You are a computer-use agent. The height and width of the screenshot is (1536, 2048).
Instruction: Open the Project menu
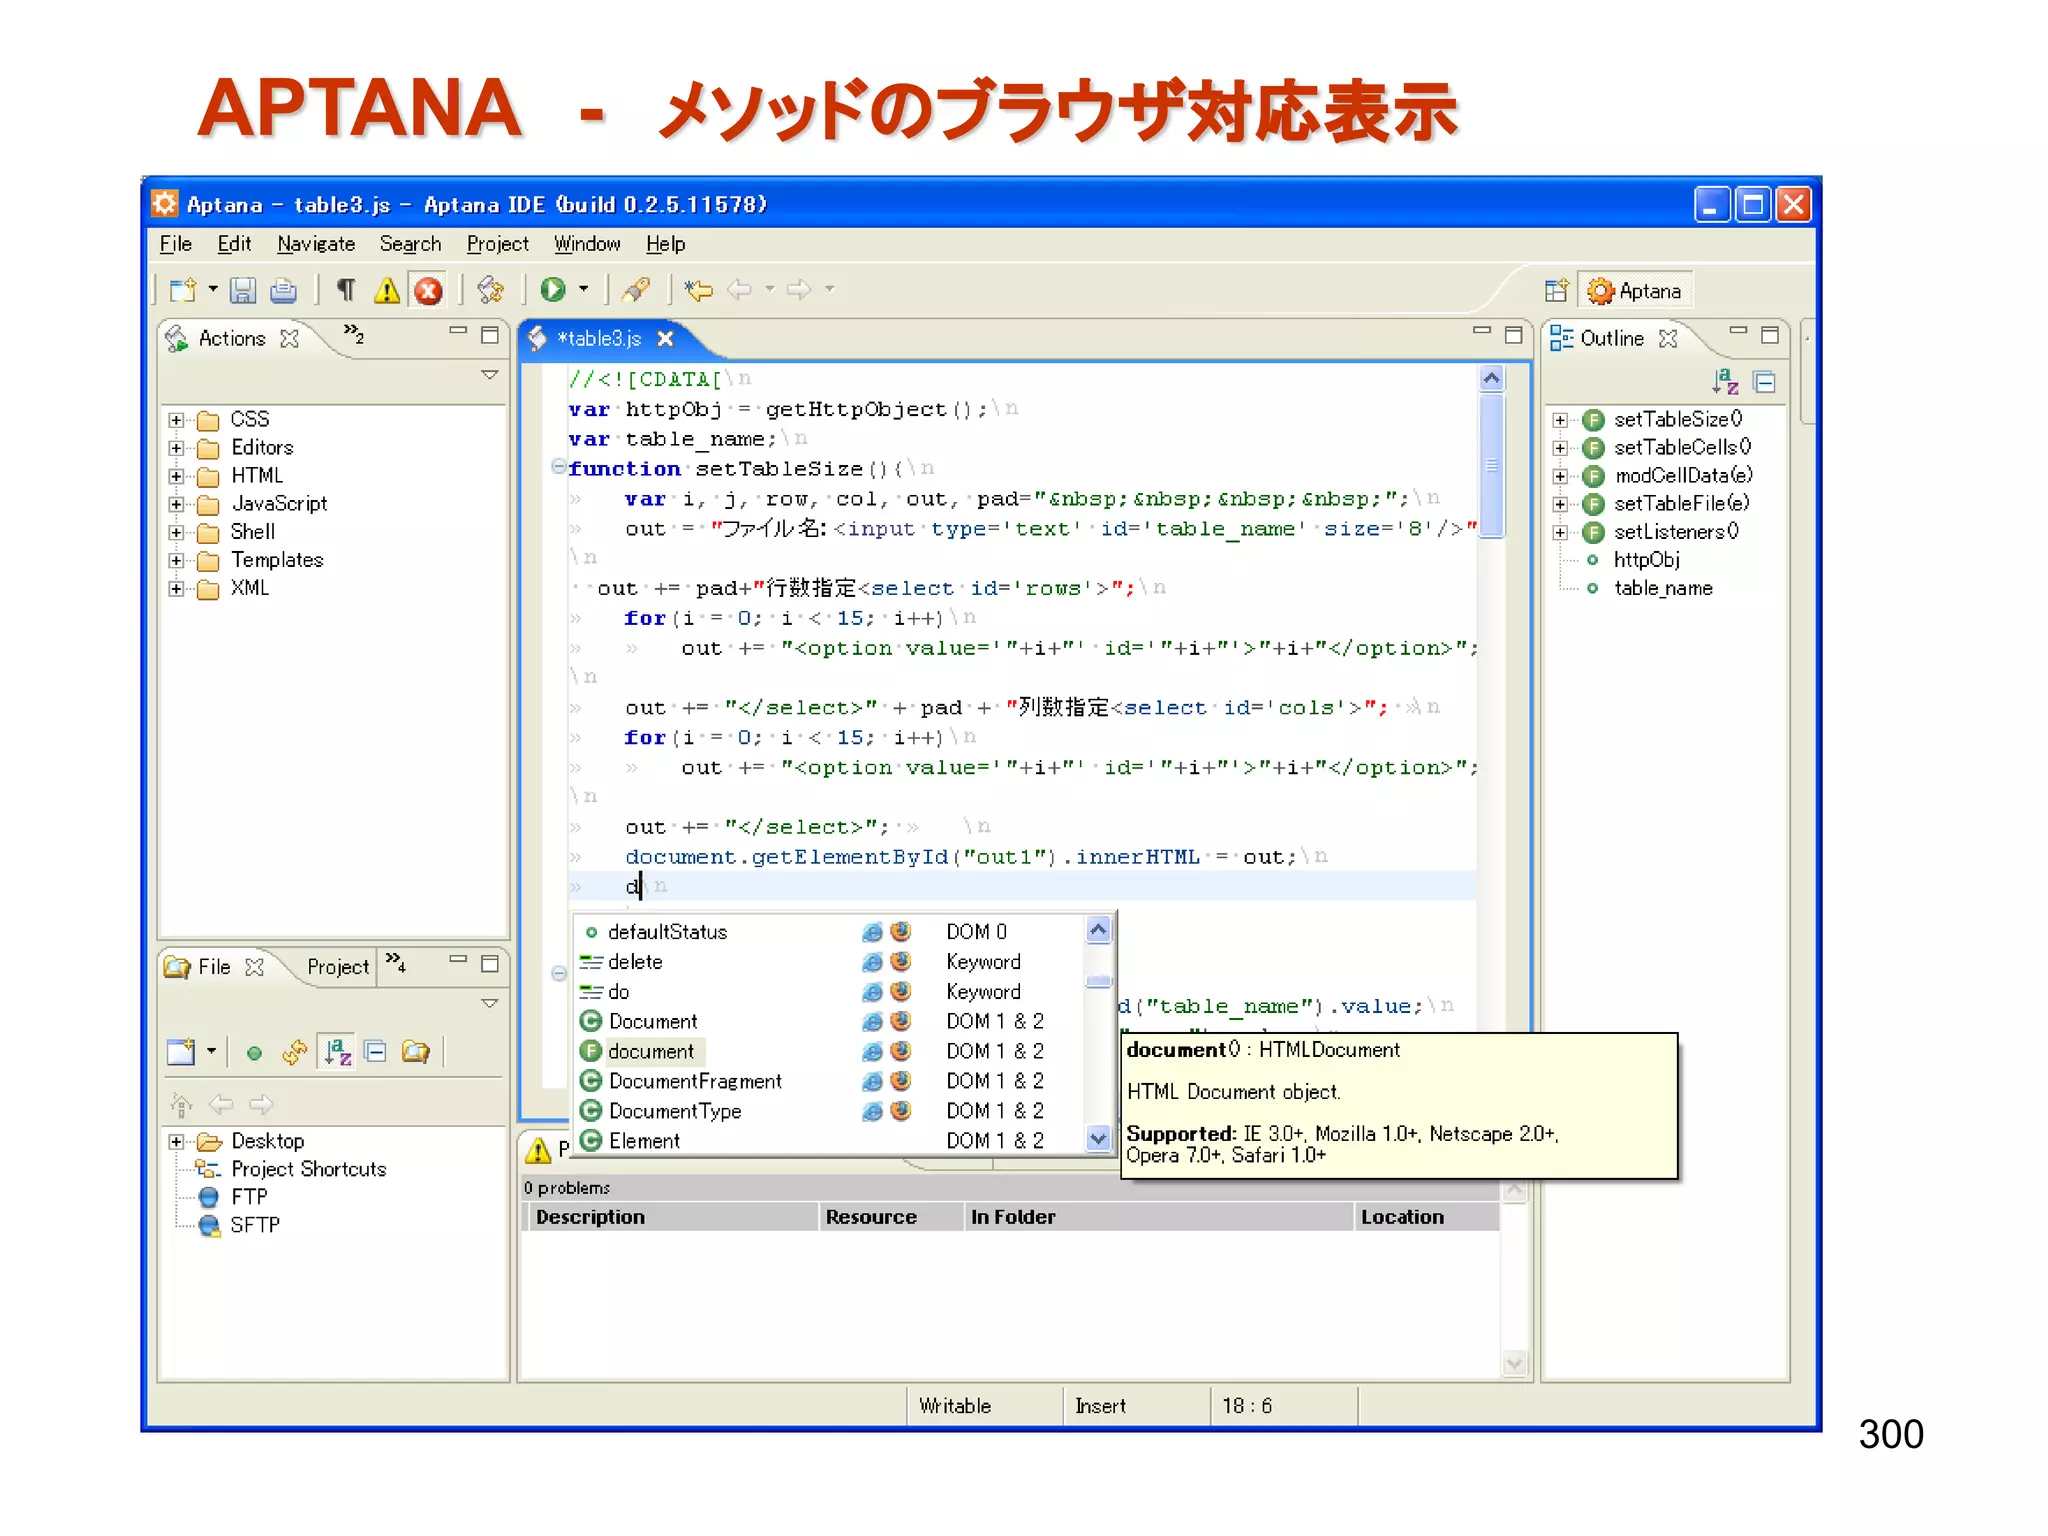(497, 244)
